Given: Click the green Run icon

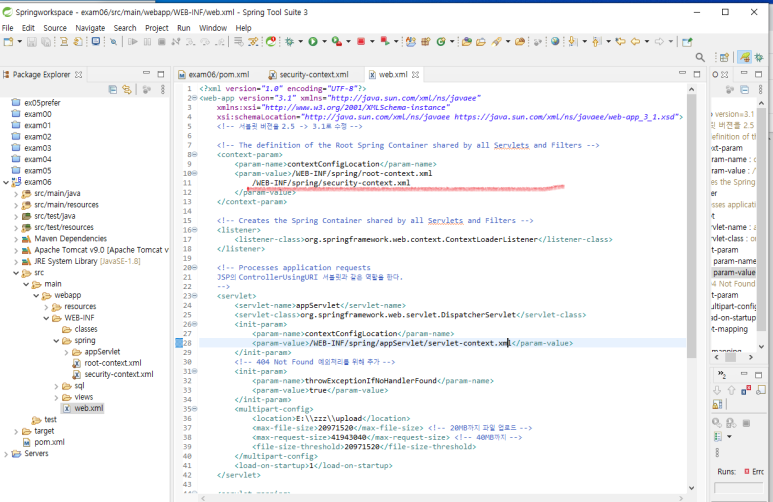Looking at the screenshot, I should pyautogui.click(x=313, y=42).
